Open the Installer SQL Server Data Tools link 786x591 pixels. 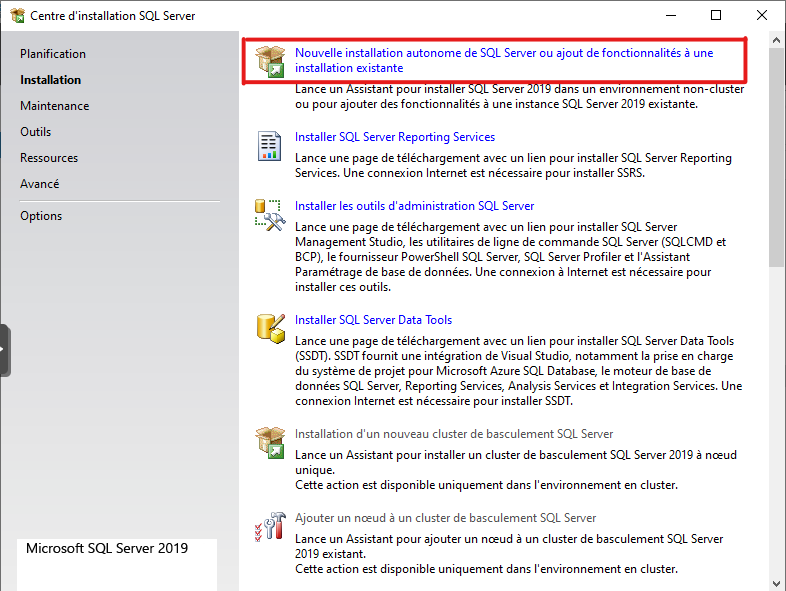(373, 320)
